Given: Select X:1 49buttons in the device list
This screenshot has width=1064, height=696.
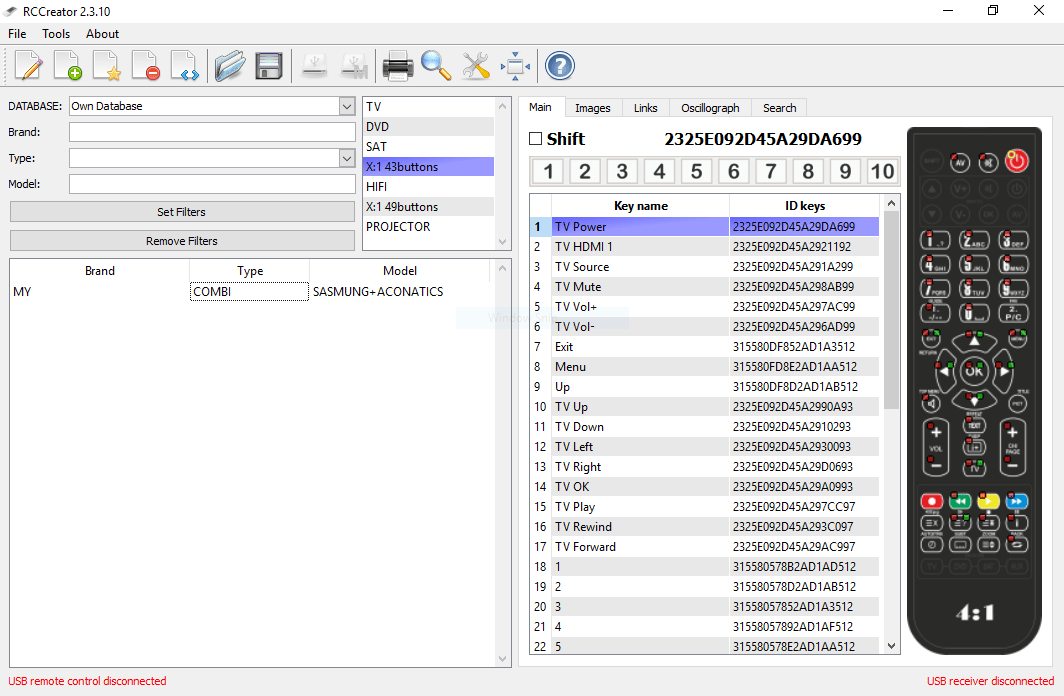Looking at the screenshot, I should coord(428,207).
